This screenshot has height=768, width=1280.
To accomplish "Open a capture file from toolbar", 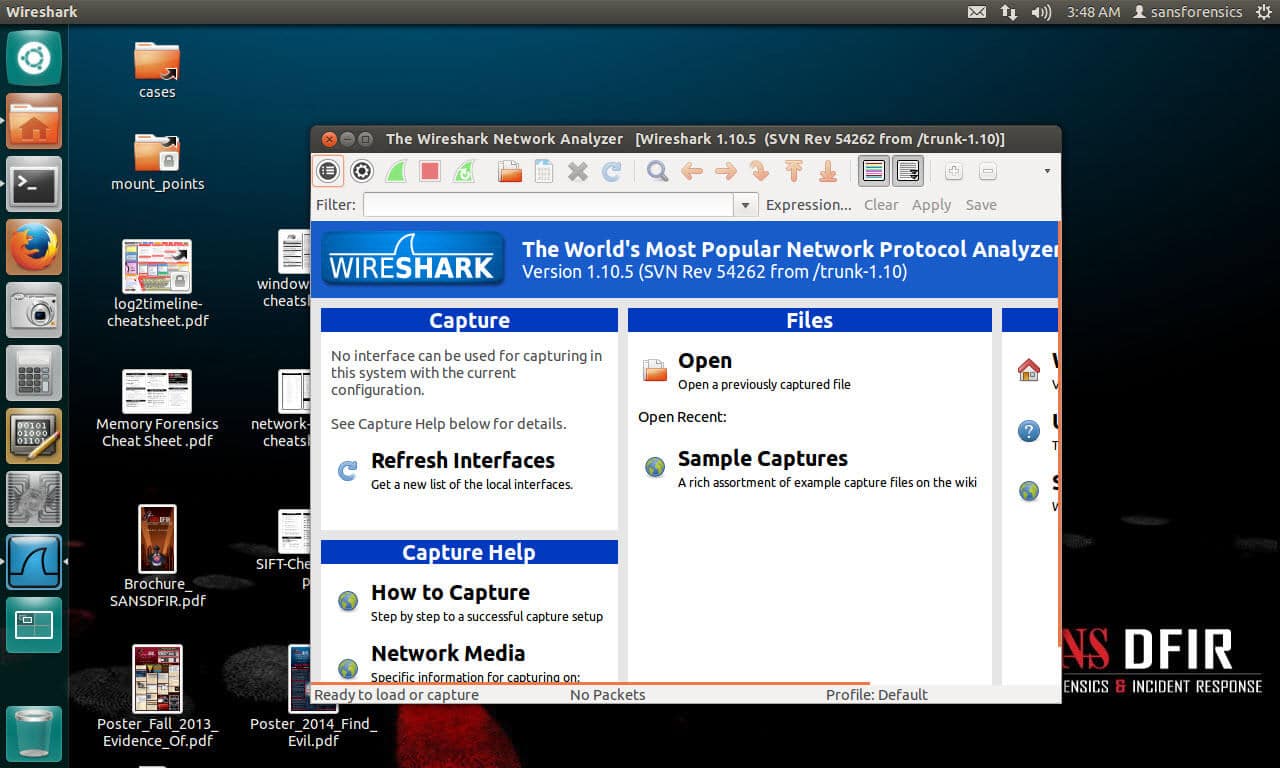I will (x=510, y=171).
